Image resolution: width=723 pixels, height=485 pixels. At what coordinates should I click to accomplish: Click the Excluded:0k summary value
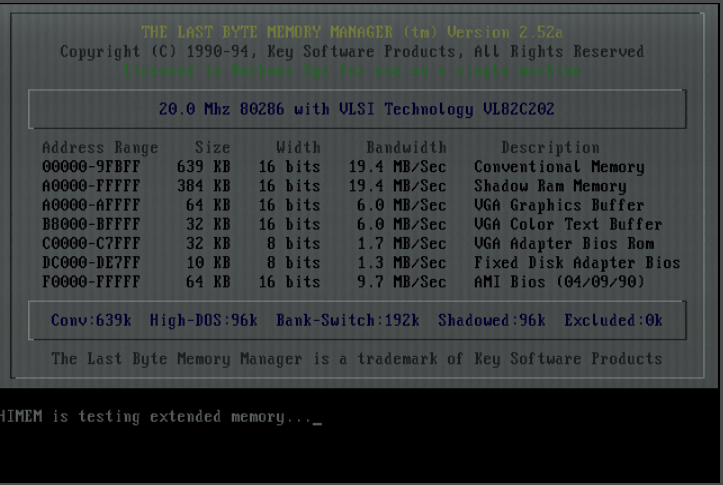(613, 321)
